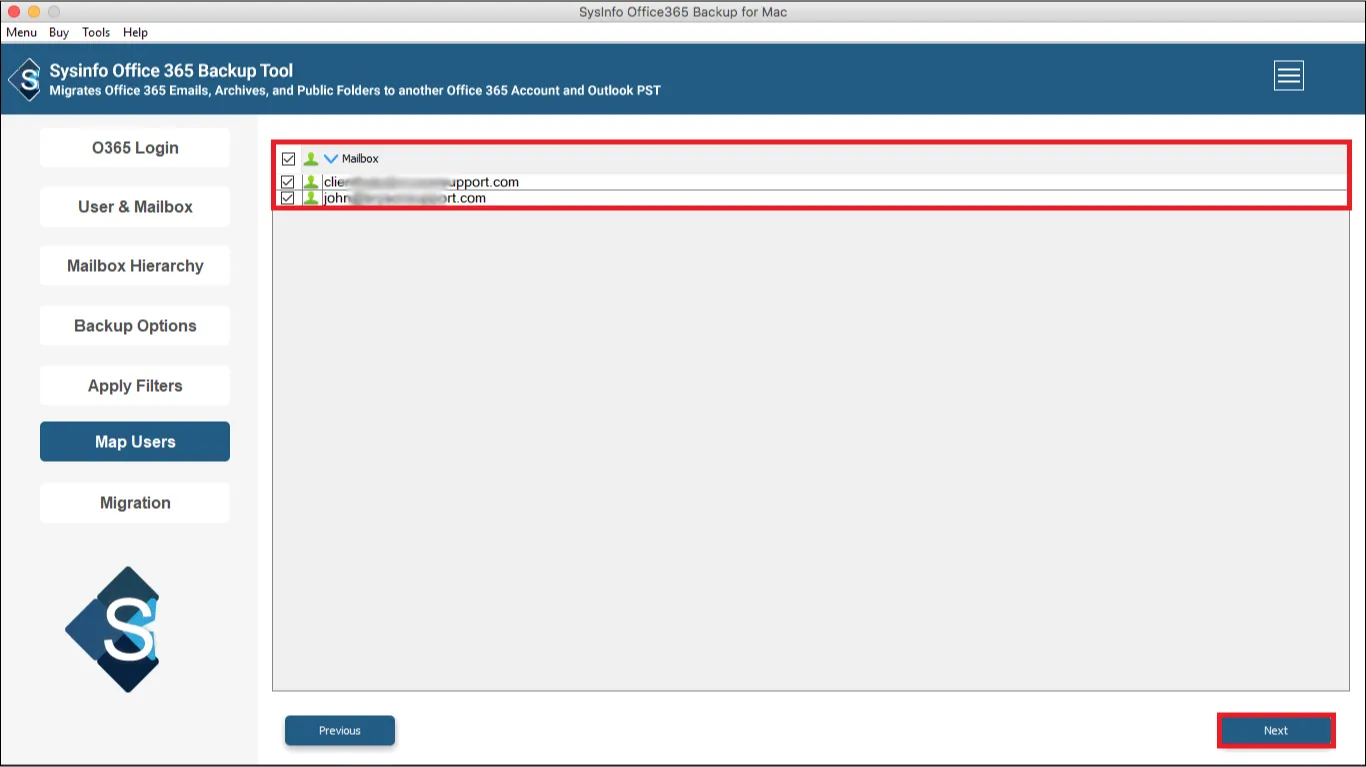
Task: Go to the O365 Login step
Action: point(135,148)
